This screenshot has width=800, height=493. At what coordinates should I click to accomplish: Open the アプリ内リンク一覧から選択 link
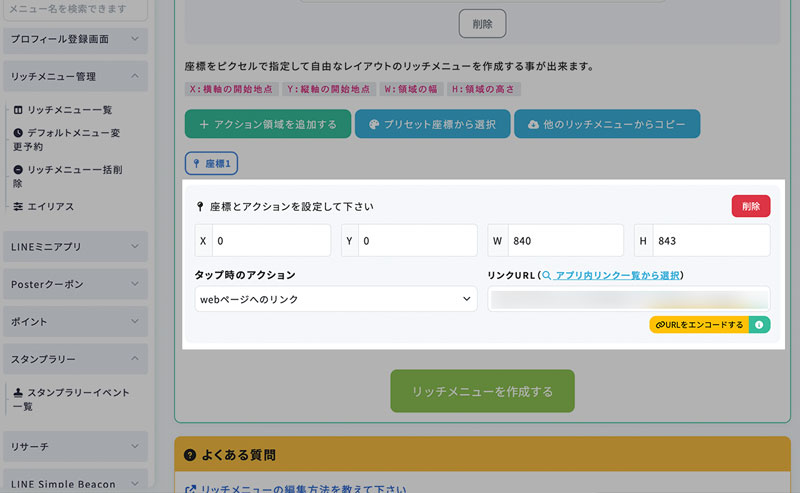618,275
